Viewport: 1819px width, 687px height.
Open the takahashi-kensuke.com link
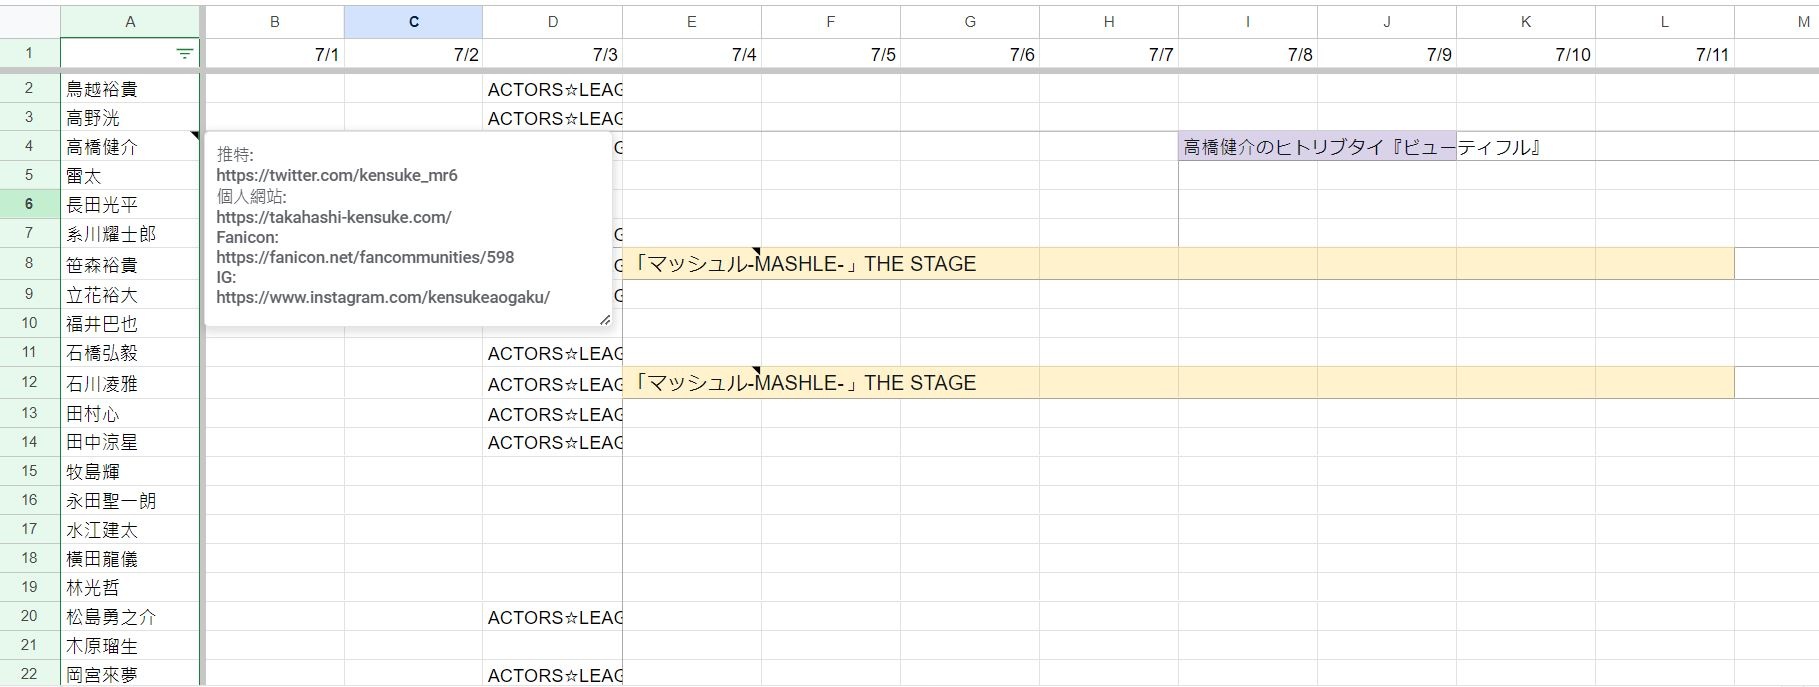point(334,216)
